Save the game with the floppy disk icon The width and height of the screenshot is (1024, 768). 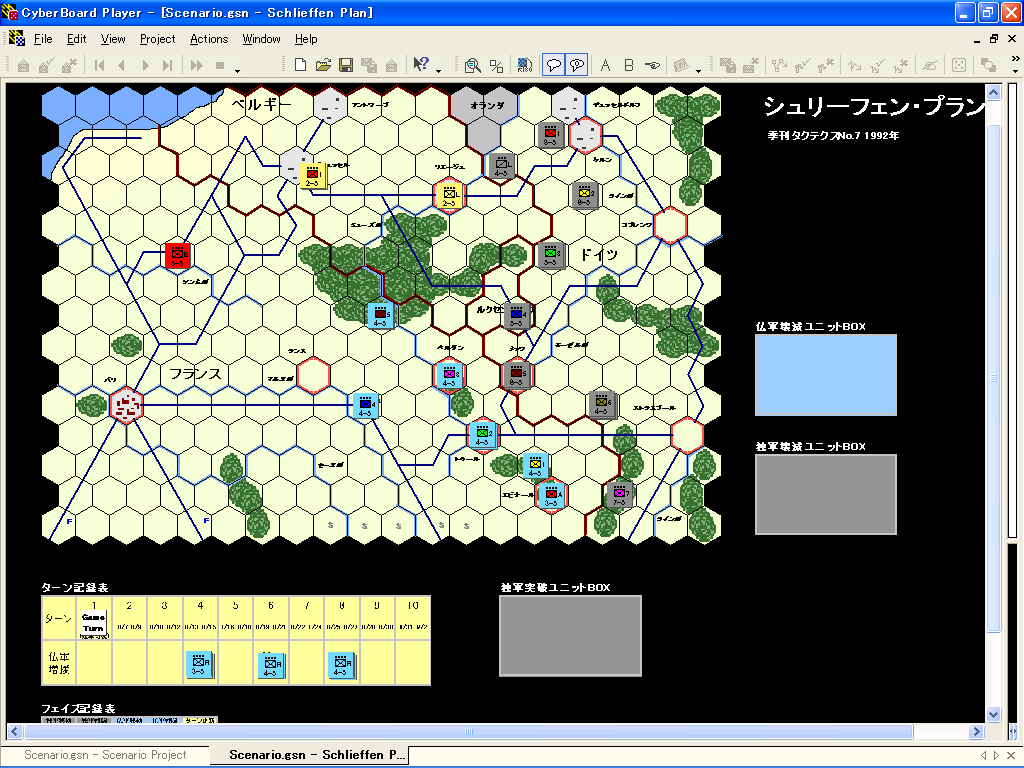pos(346,65)
